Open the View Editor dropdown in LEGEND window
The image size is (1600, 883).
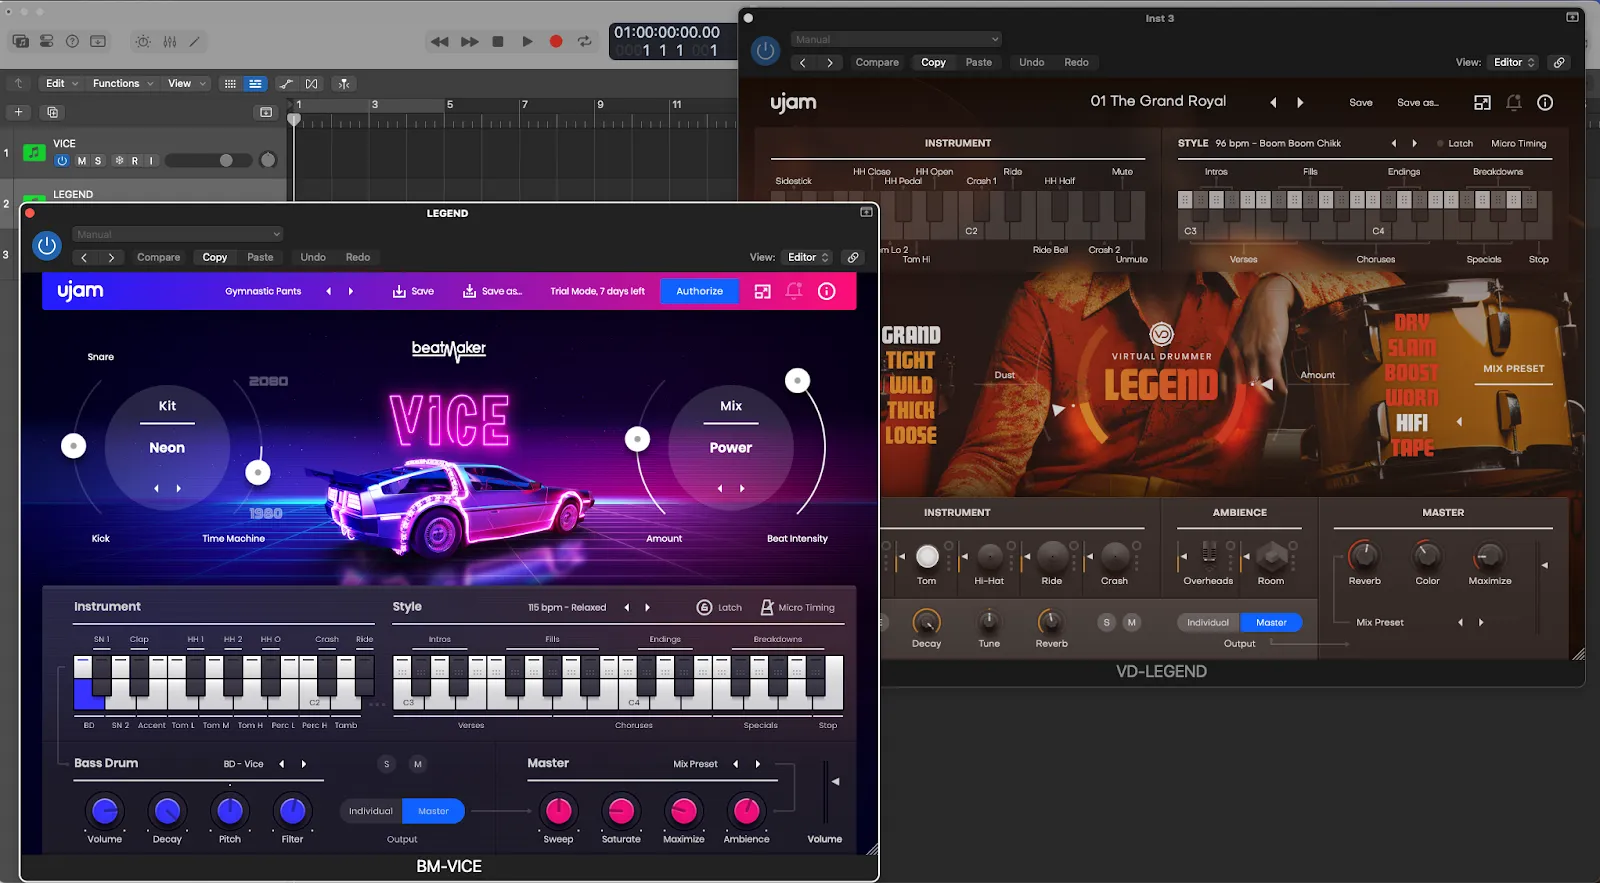pyautogui.click(x=808, y=257)
